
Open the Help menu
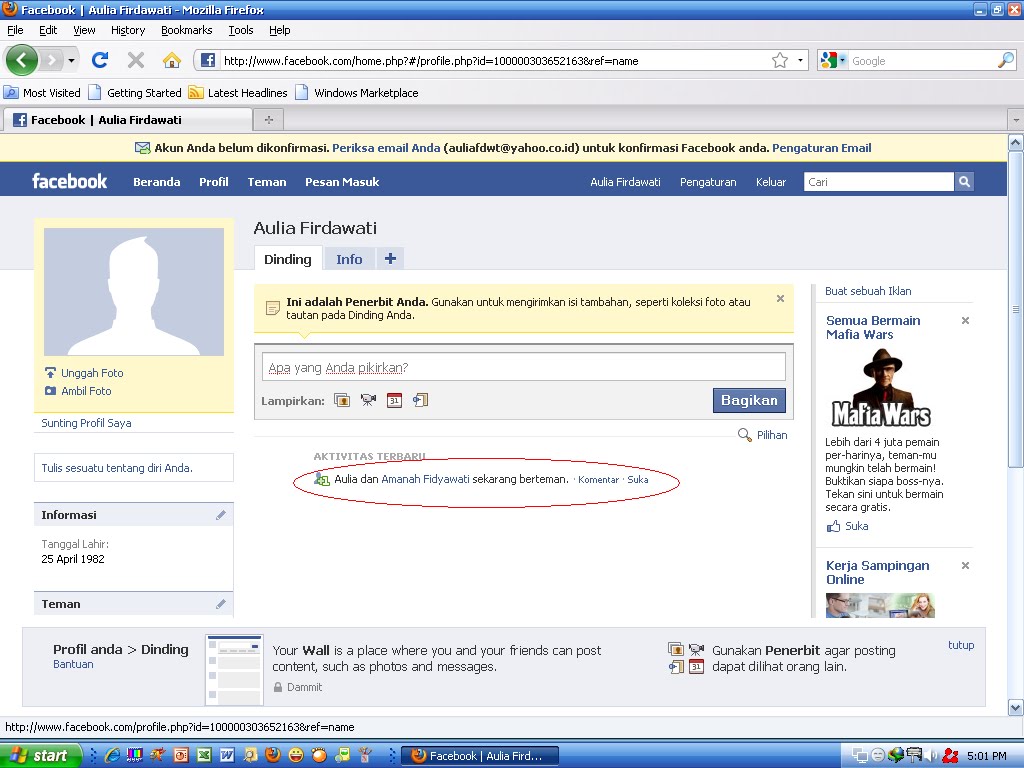tap(280, 30)
